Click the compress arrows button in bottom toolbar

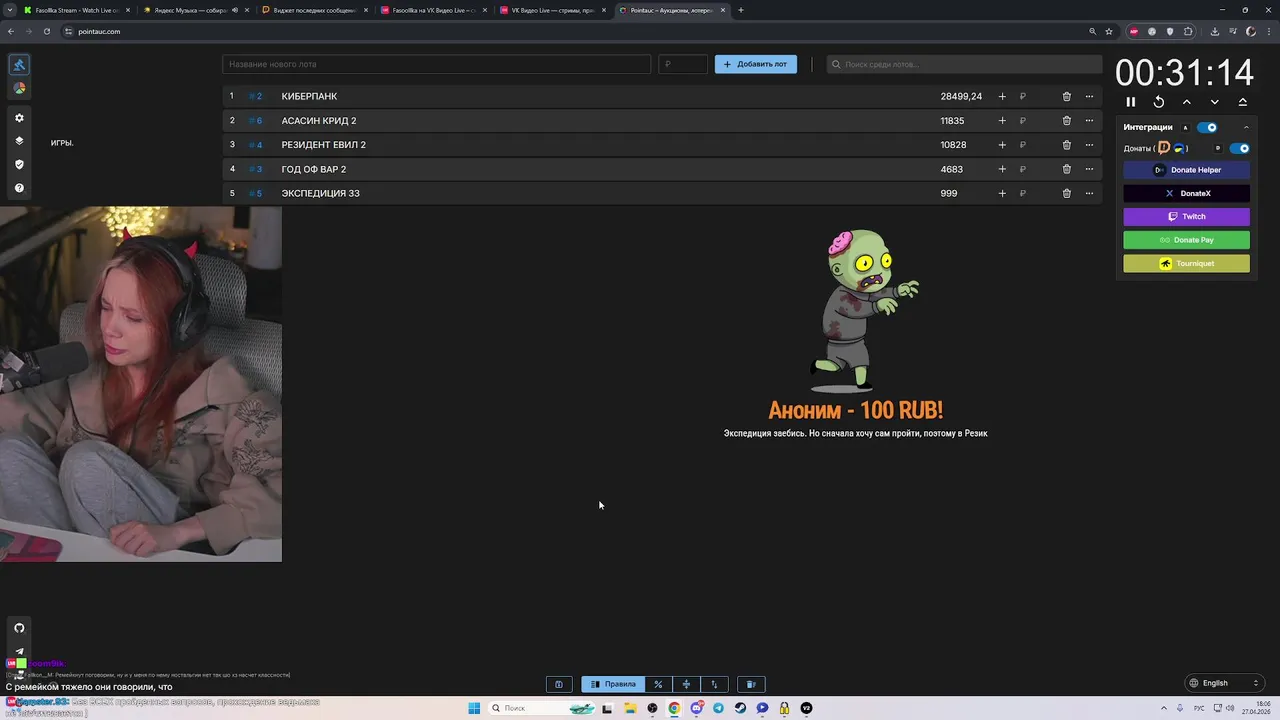686,684
